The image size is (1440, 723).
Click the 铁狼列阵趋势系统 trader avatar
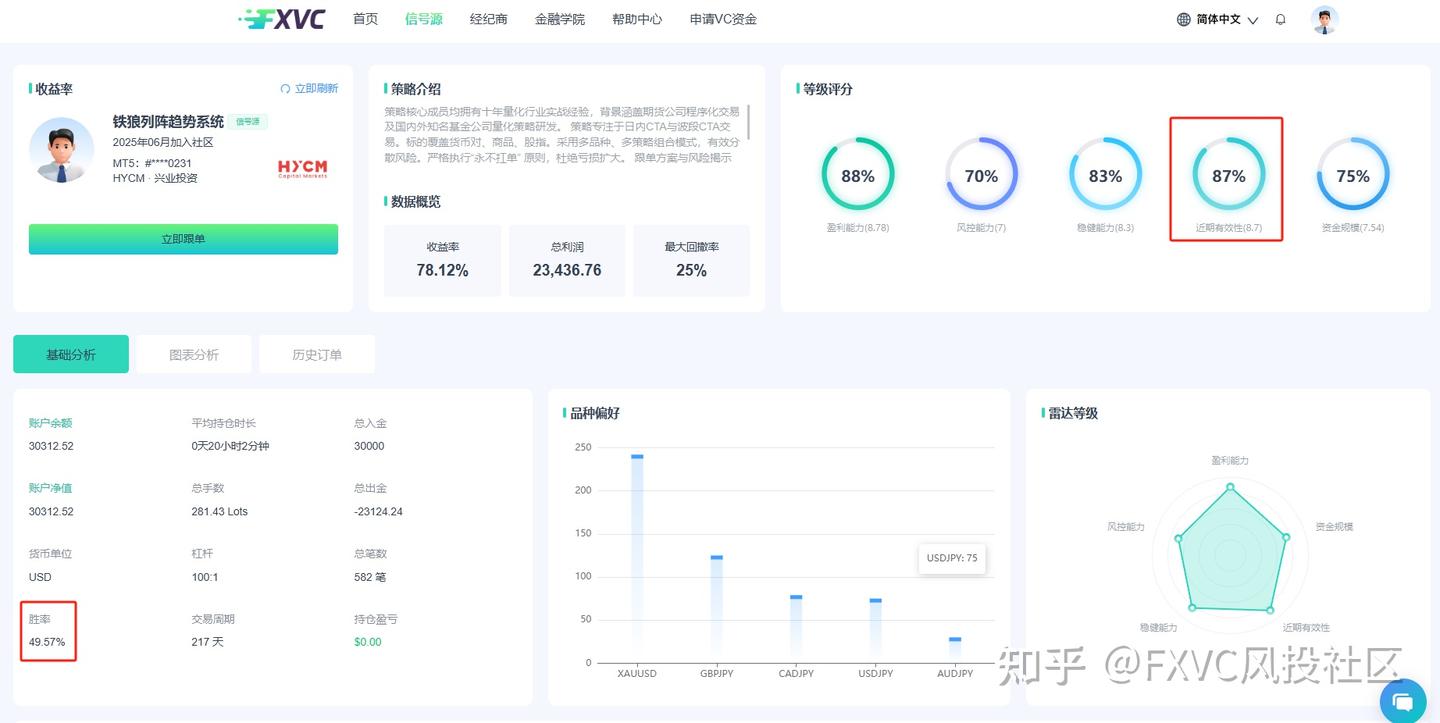tap(62, 150)
